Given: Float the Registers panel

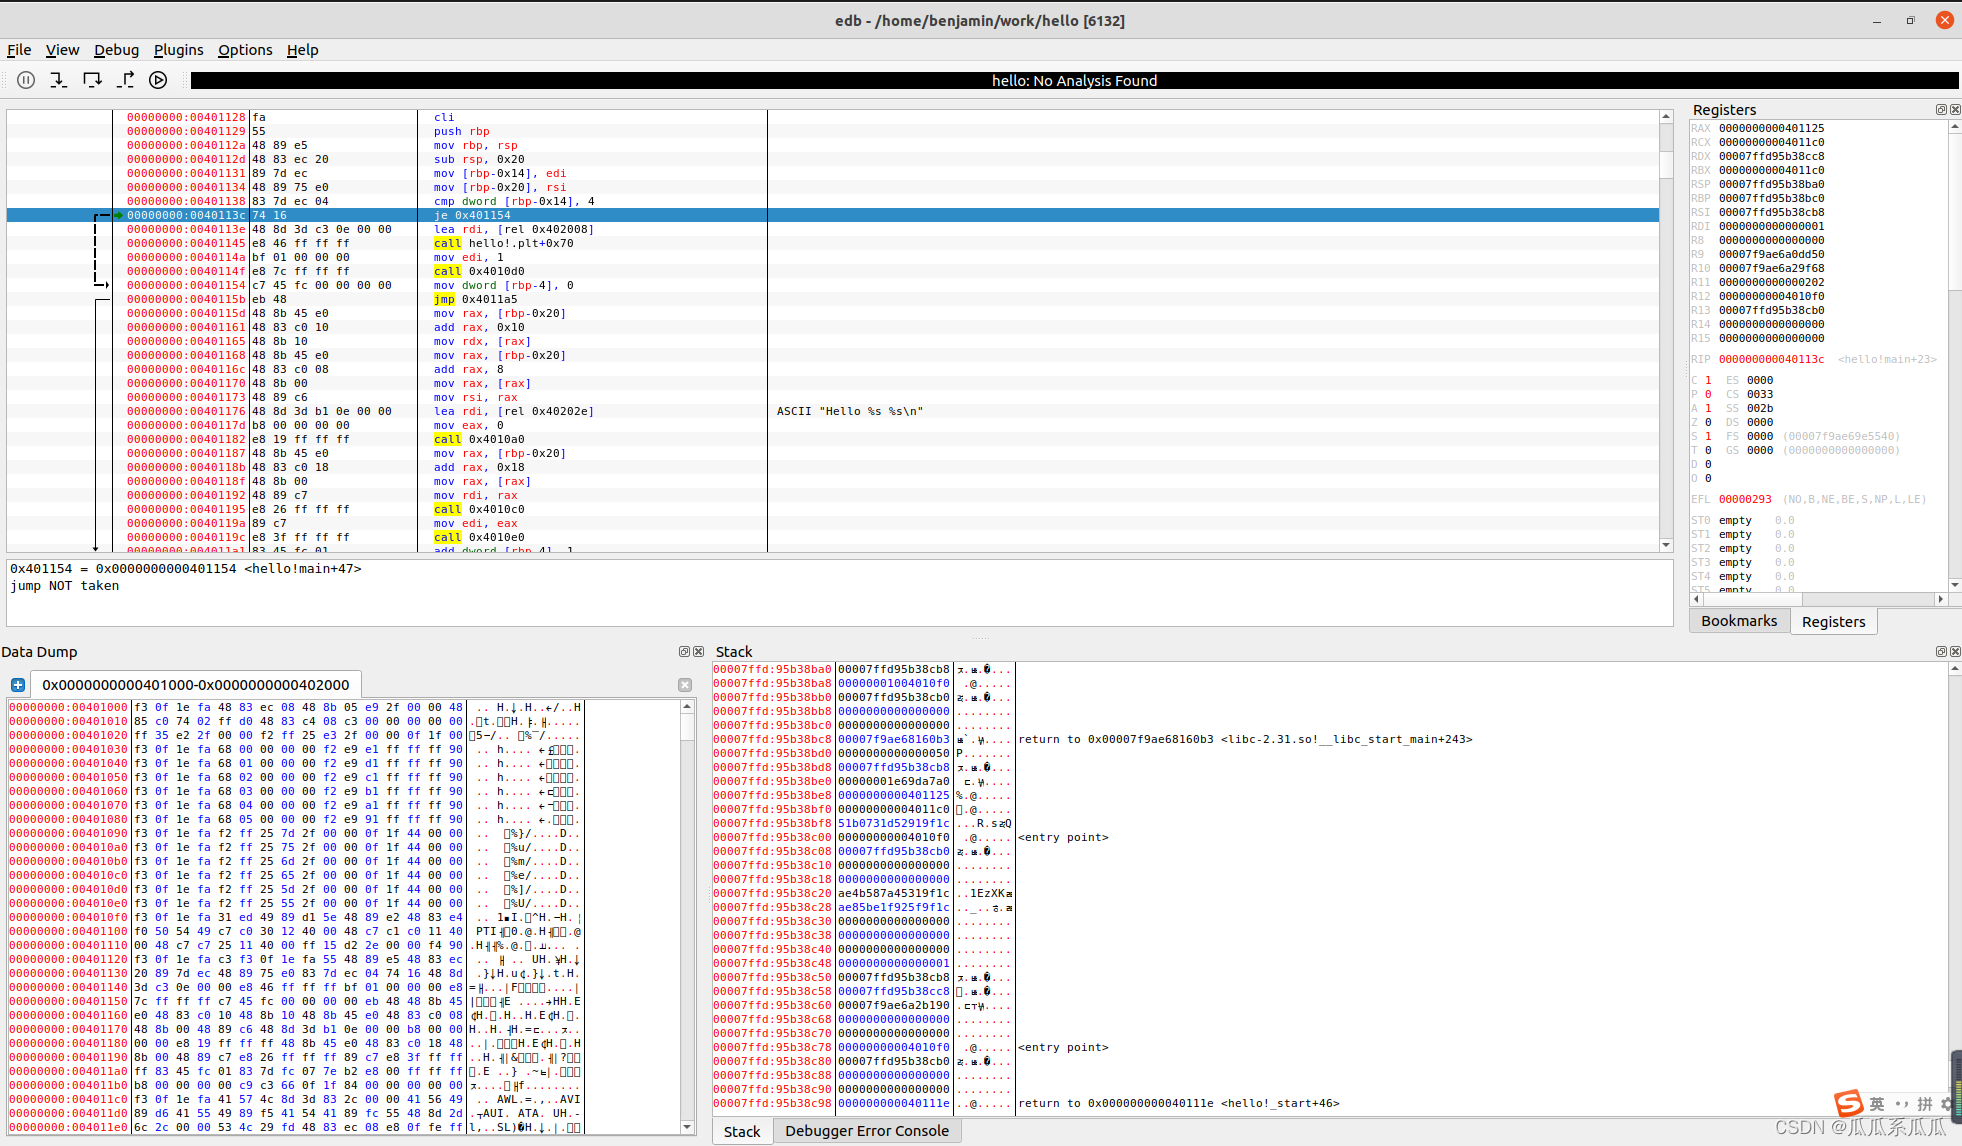Looking at the screenshot, I should [x=1941, y=110].
